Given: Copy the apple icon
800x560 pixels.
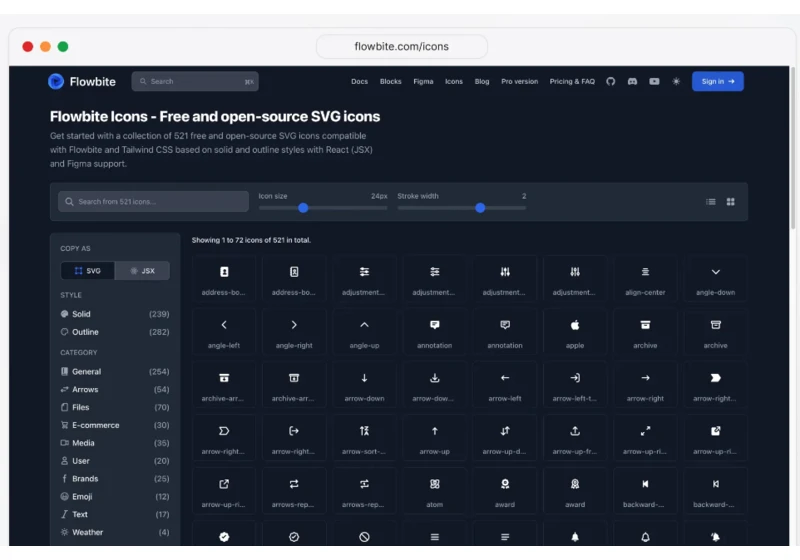Looking at the screenshot, I should coord(575,333).
